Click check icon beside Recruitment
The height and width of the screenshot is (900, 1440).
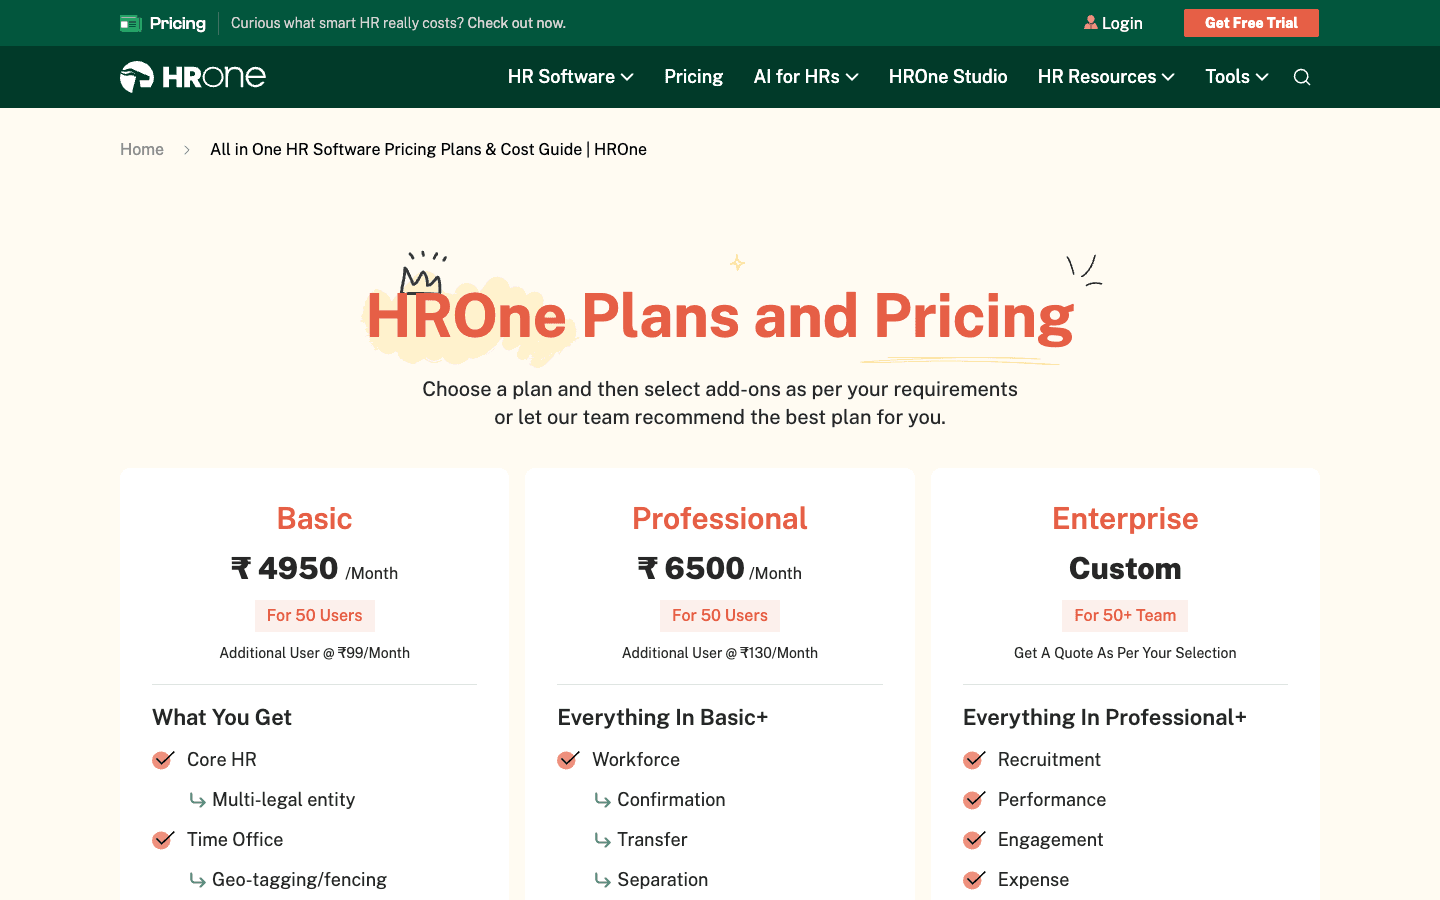tap(974, 760)
